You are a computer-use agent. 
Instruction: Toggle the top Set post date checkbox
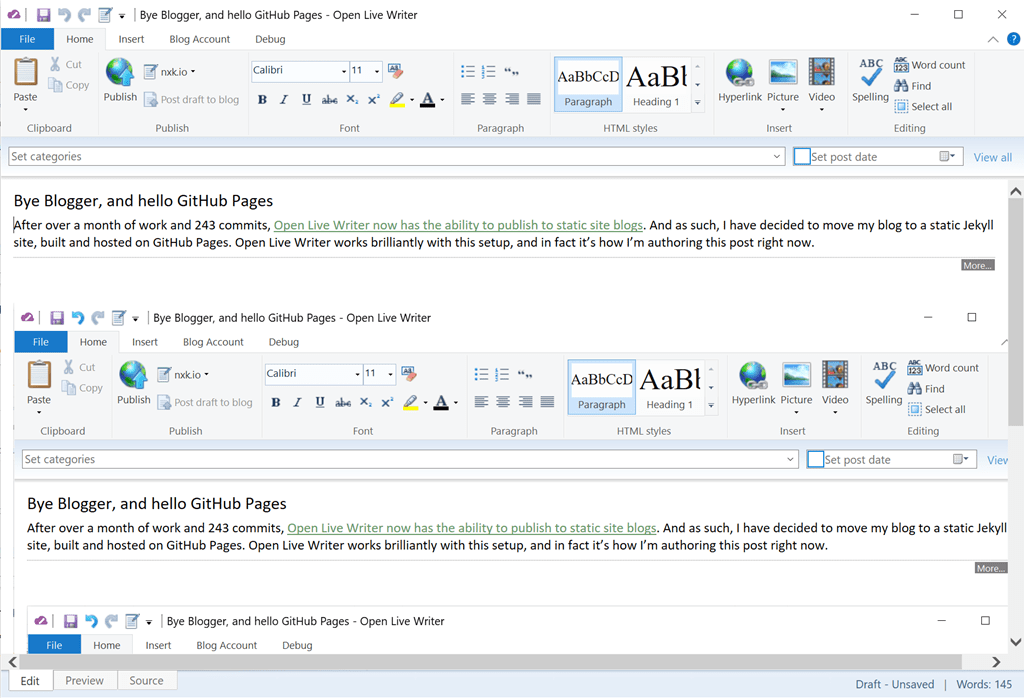[x=802, y=157]
